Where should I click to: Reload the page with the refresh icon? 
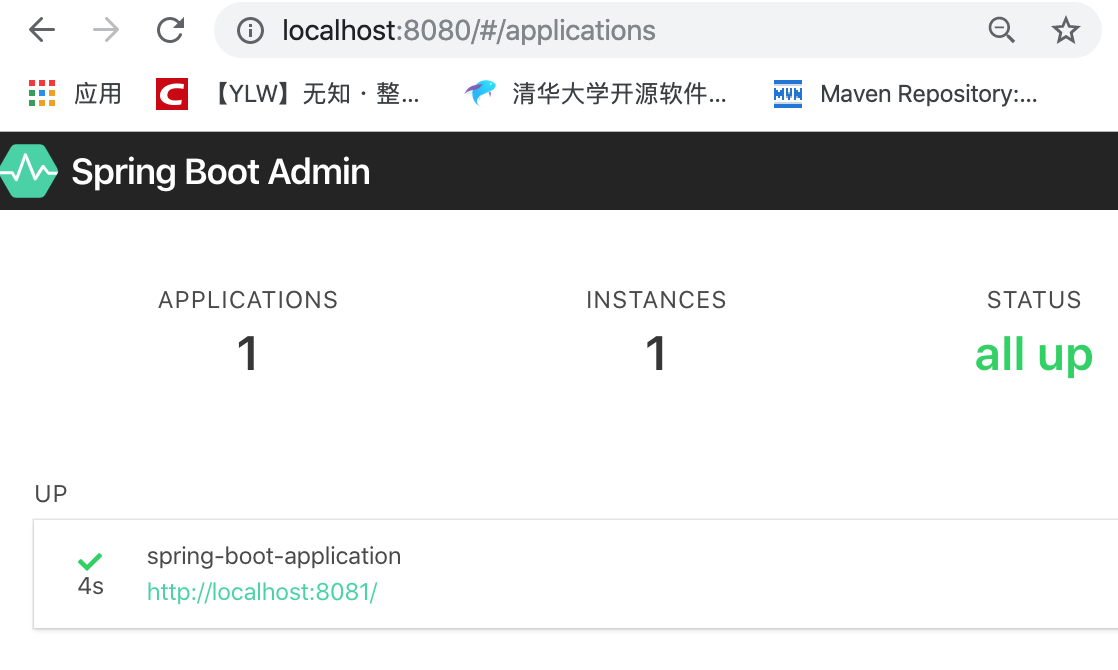coord(170,30)
